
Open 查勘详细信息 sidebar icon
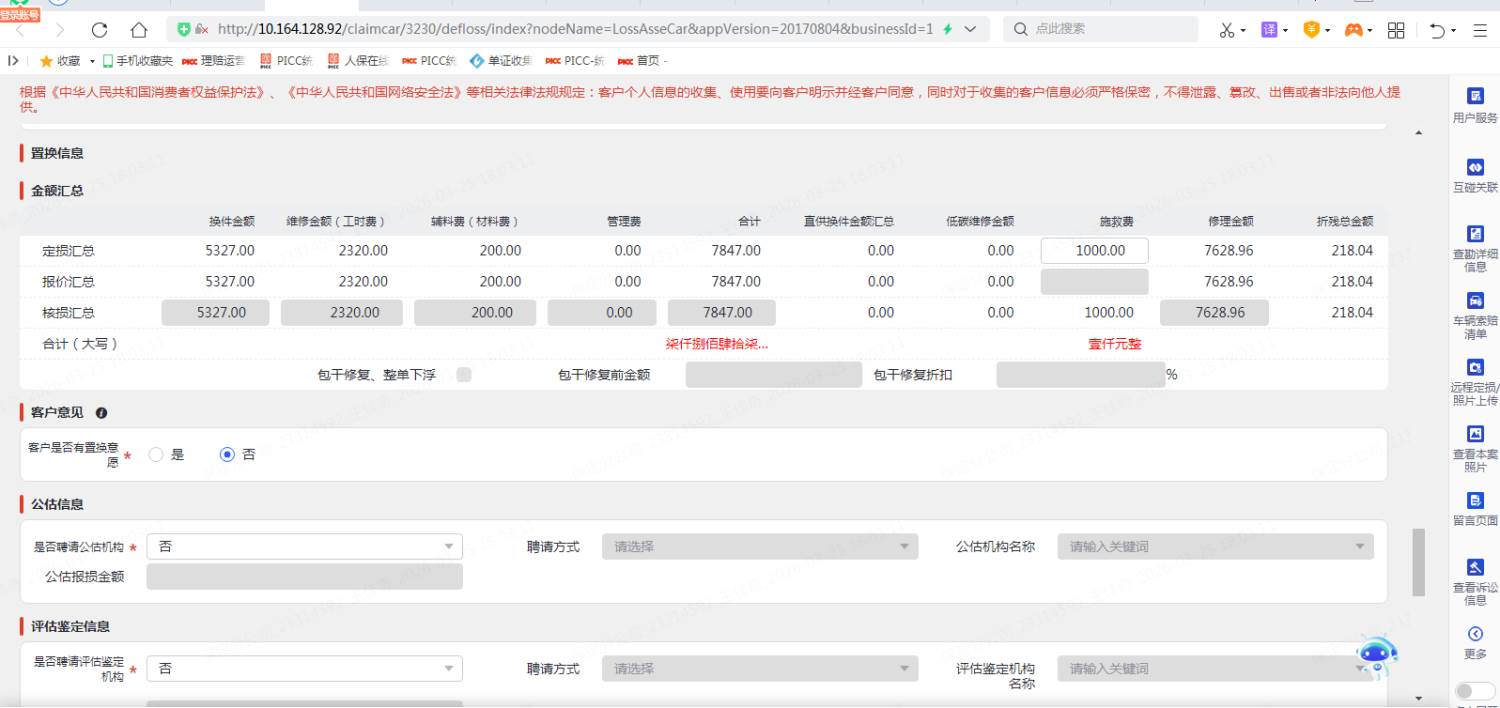(x=1475, y=234)
